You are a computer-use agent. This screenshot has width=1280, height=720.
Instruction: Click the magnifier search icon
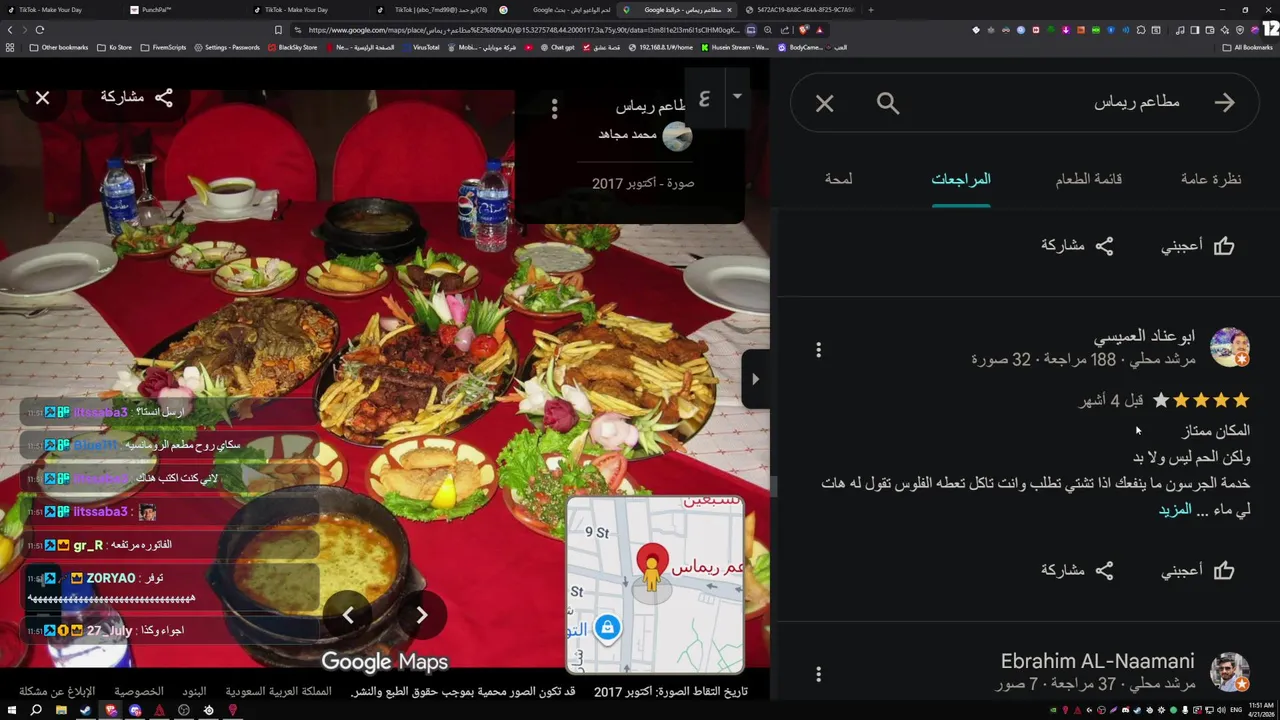[x=887, y=103]
